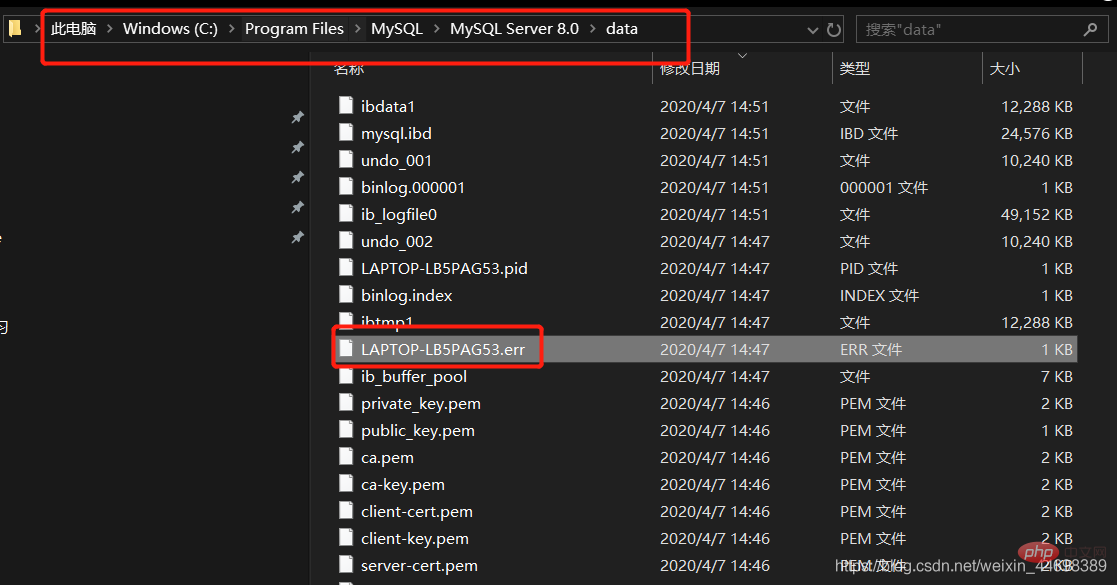Navigate to MySQL breadcrumb folder
The height and width of the screenshot is (585, 1117).
click(397, 29)
